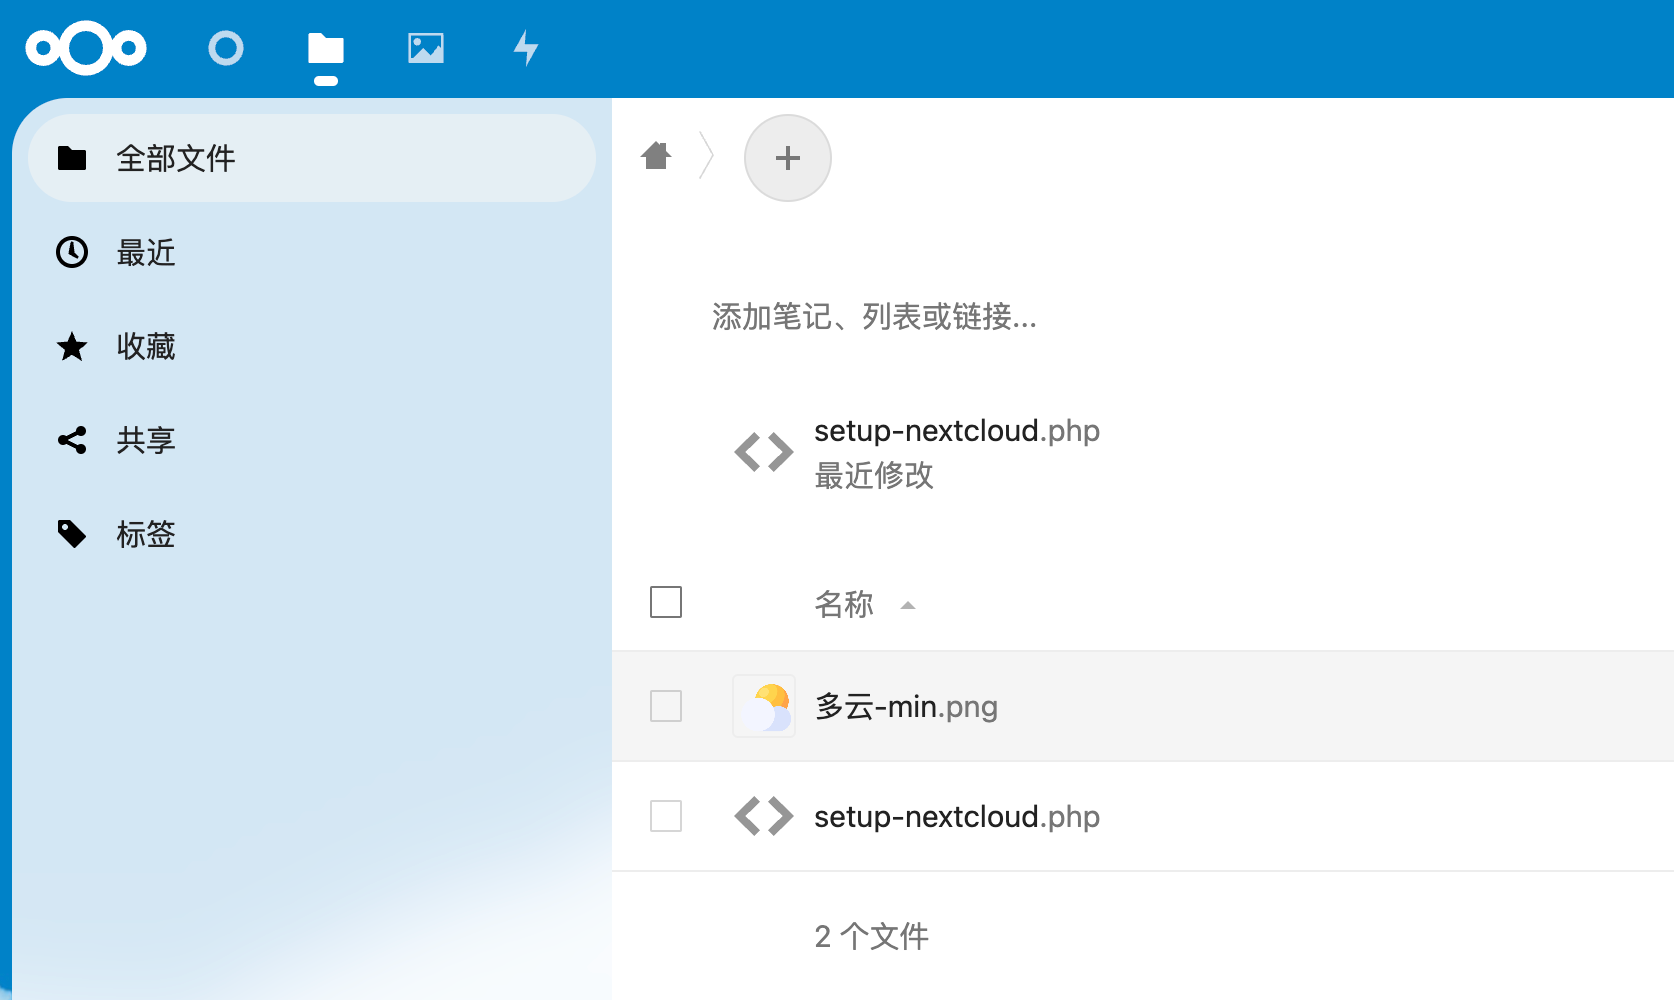Click the breadcrumb chevron separator
1674x1000 pixels.
tap(707, 156)
